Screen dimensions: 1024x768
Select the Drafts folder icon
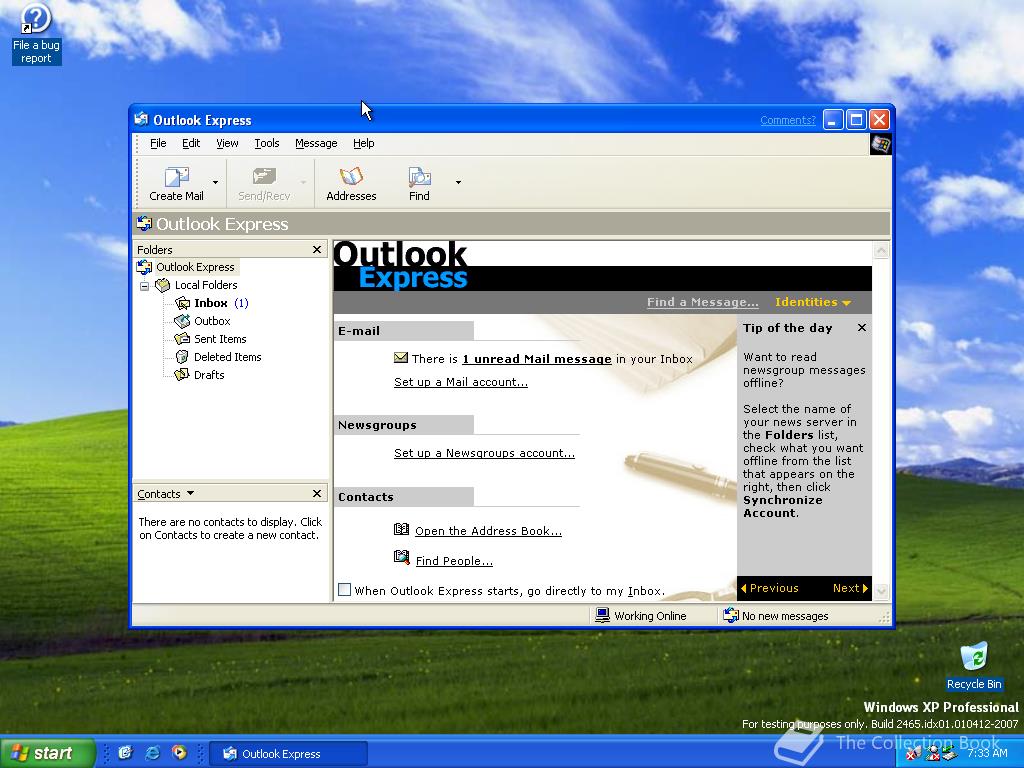(x=182, y=375)
